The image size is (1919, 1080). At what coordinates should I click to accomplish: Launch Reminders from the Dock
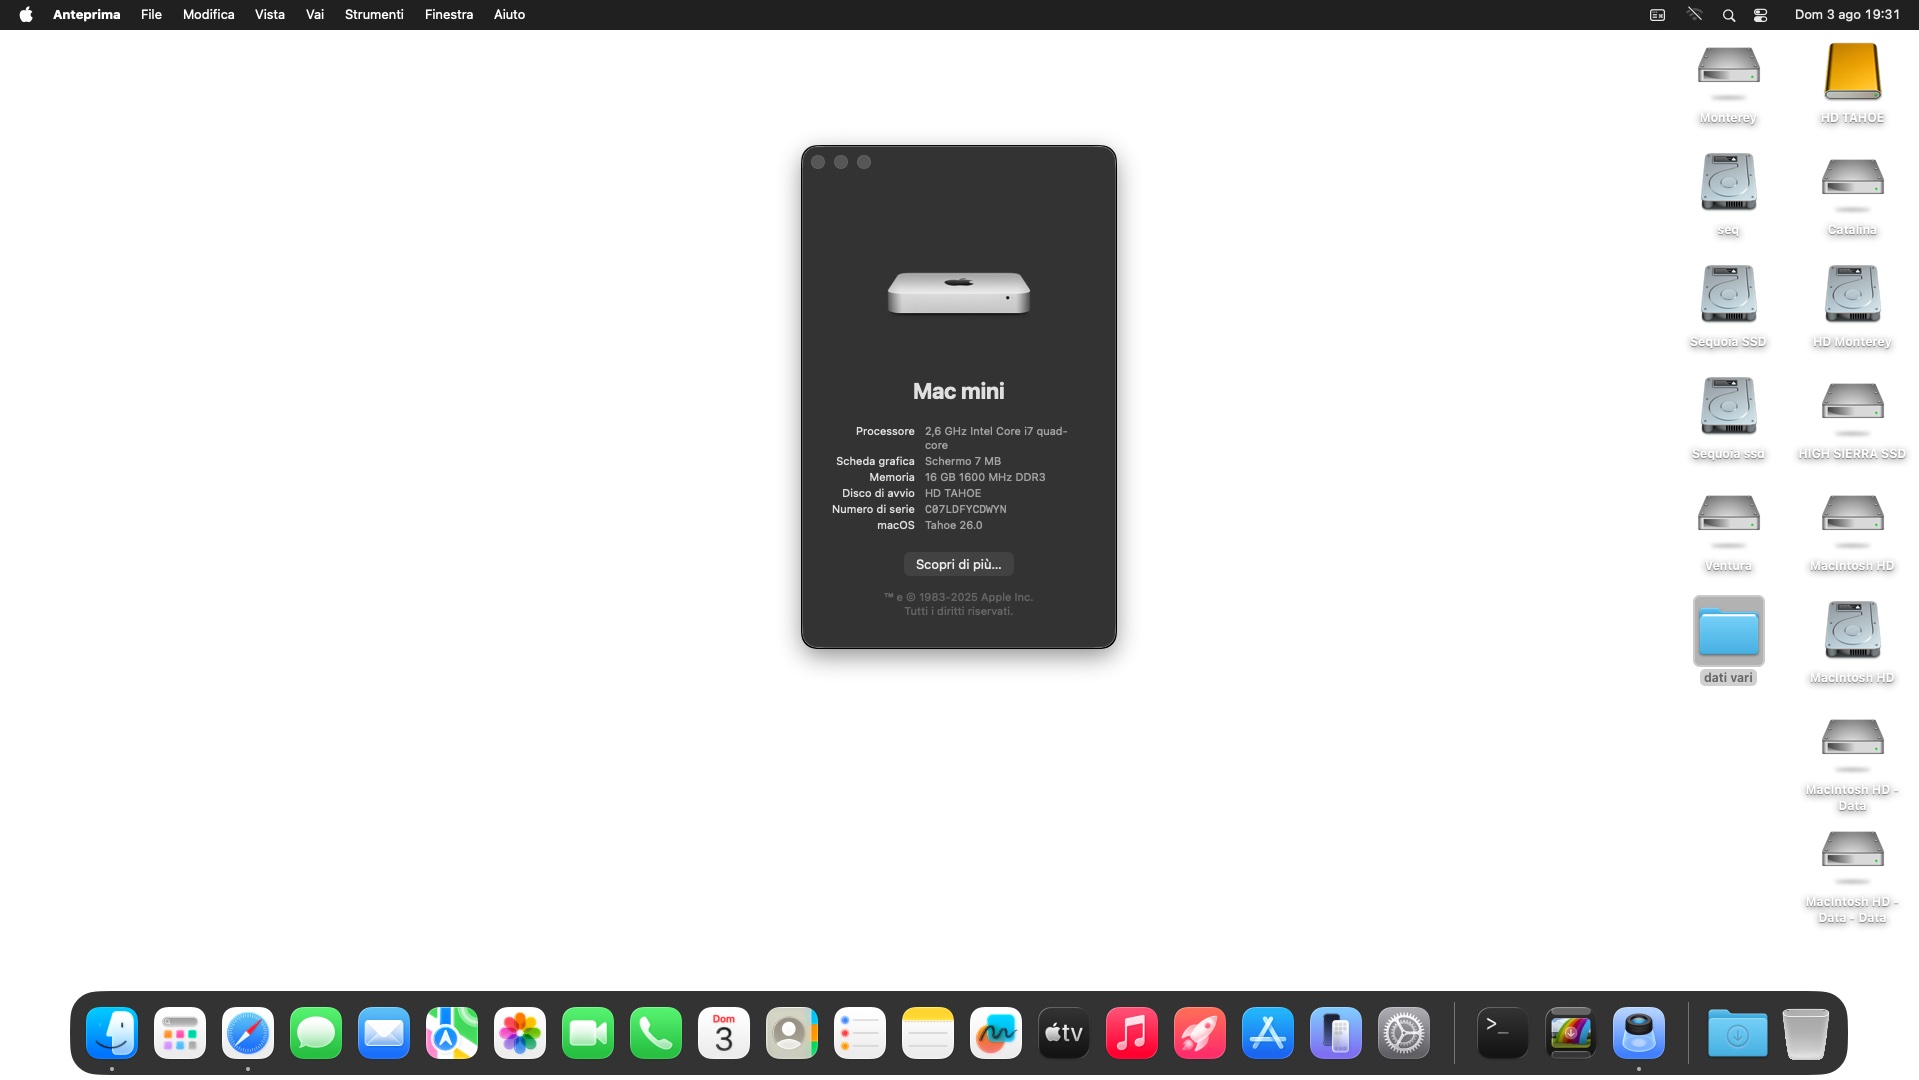(x=860, y=1033)
